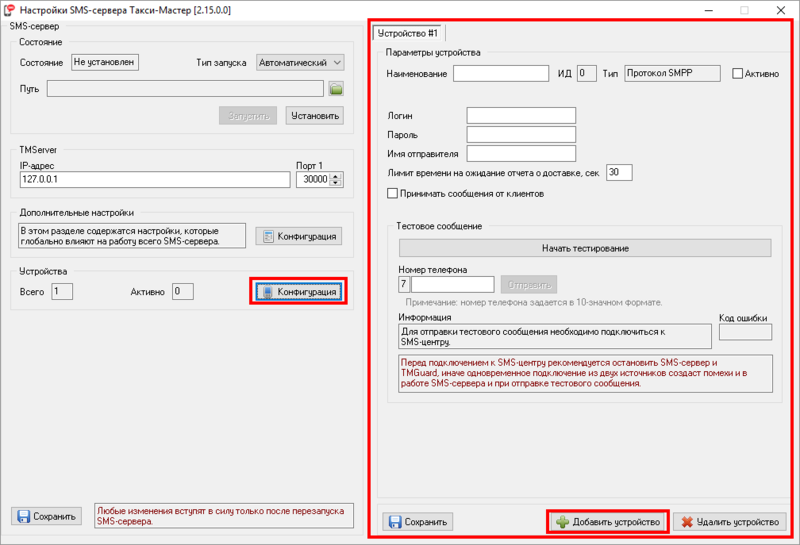Click the greyed Отправить button
The height and width of the screenshot is (545, 800).
[529, 284]
